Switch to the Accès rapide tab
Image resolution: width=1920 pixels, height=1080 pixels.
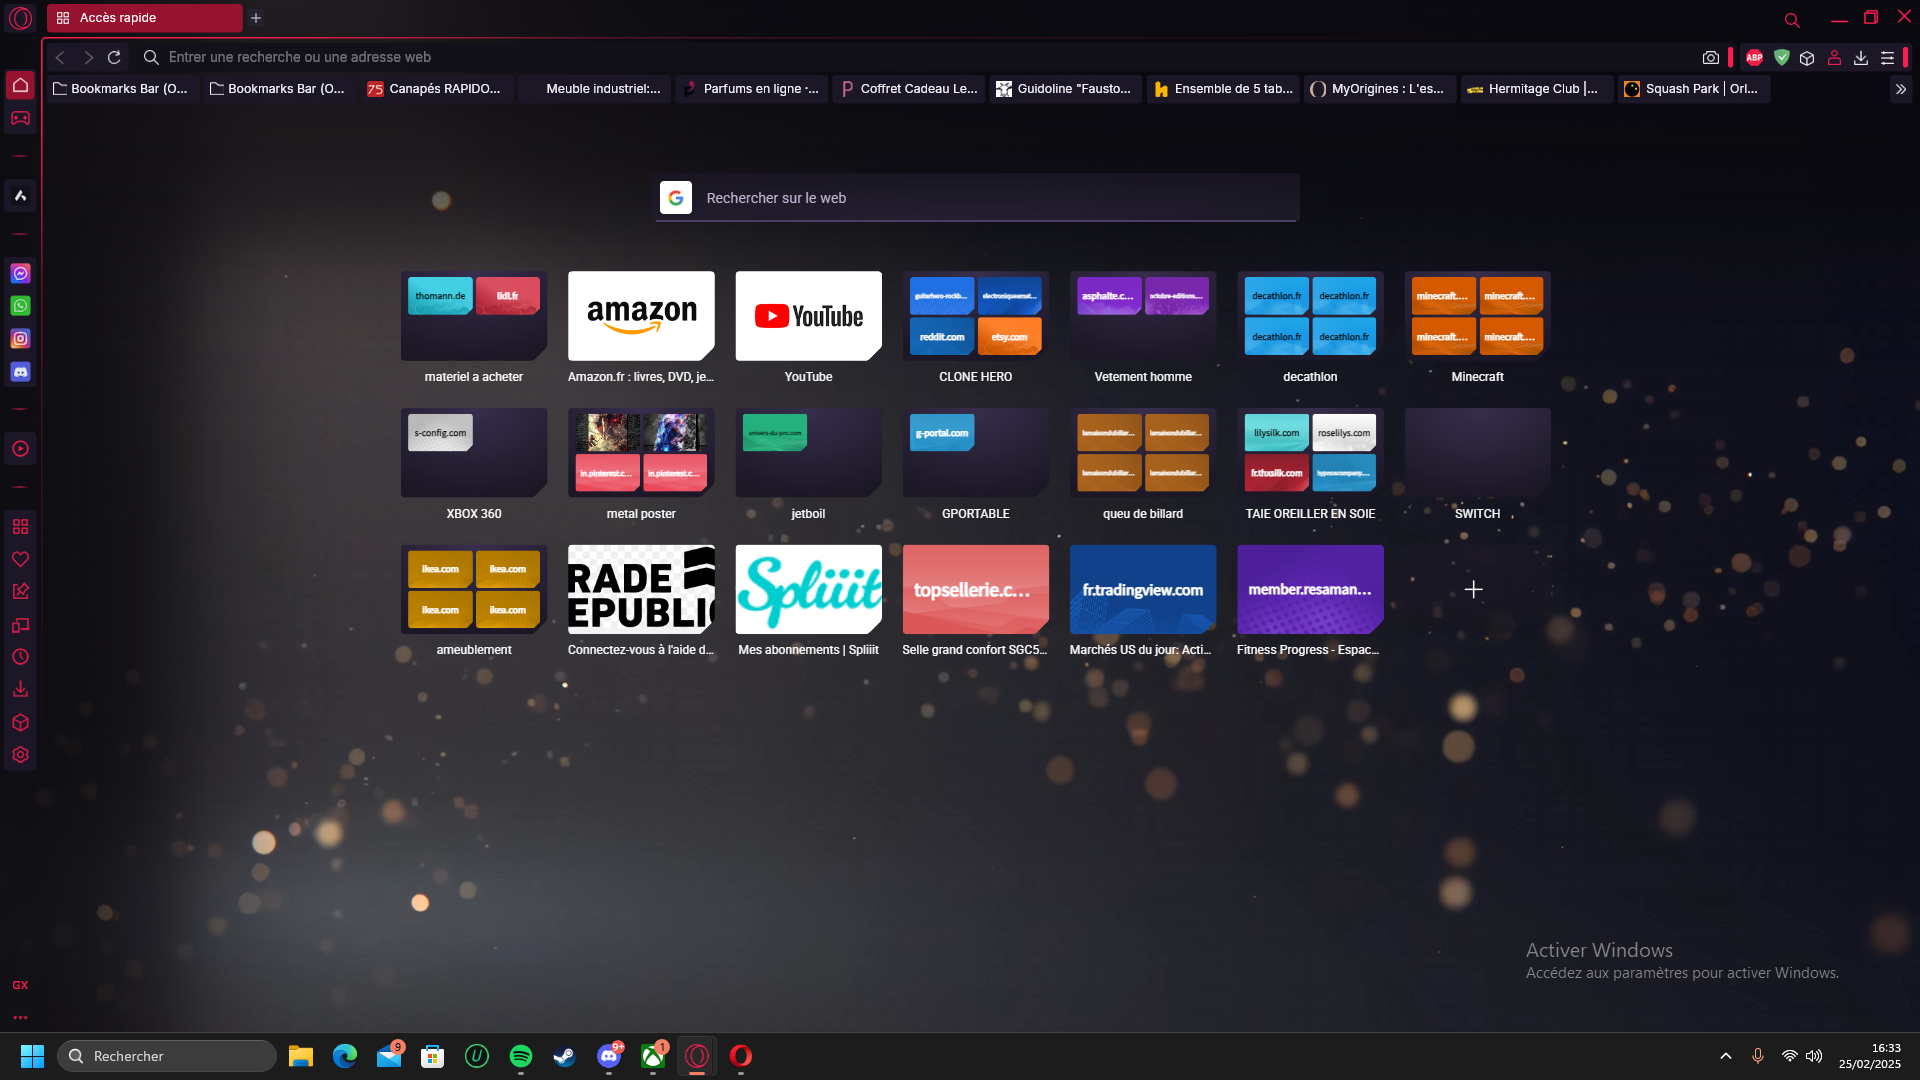[x=144, y=18]
